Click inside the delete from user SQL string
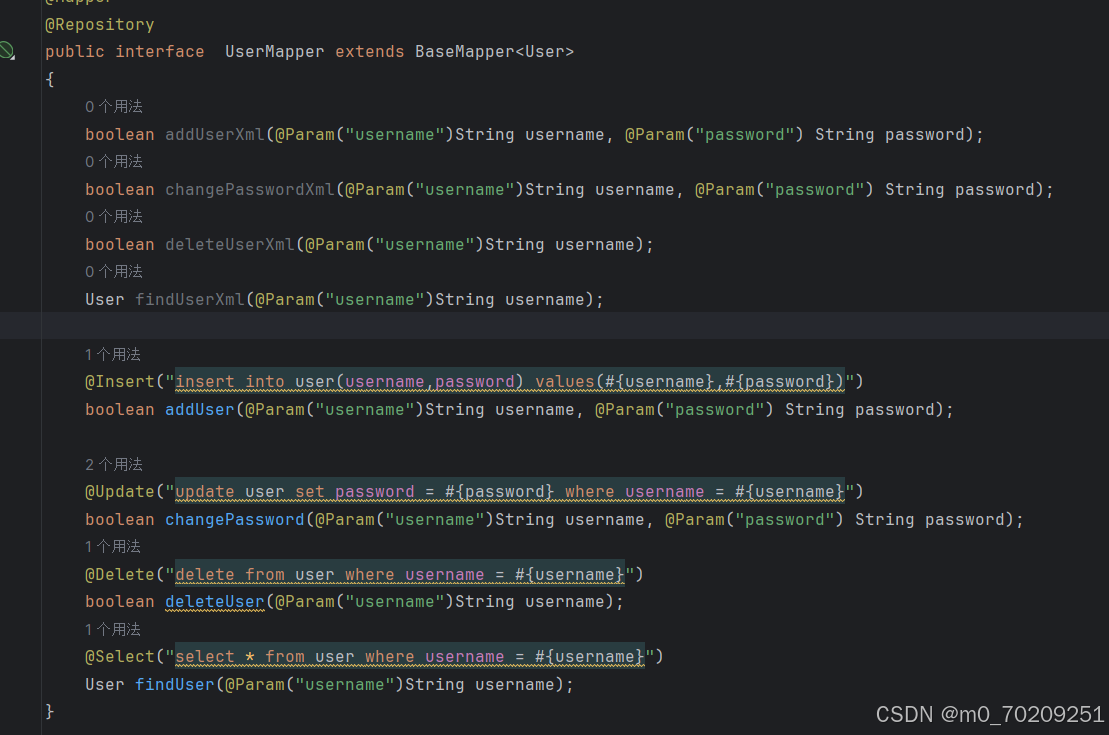The height and width of the screenshot is (735, 1109). click(400, 574)
